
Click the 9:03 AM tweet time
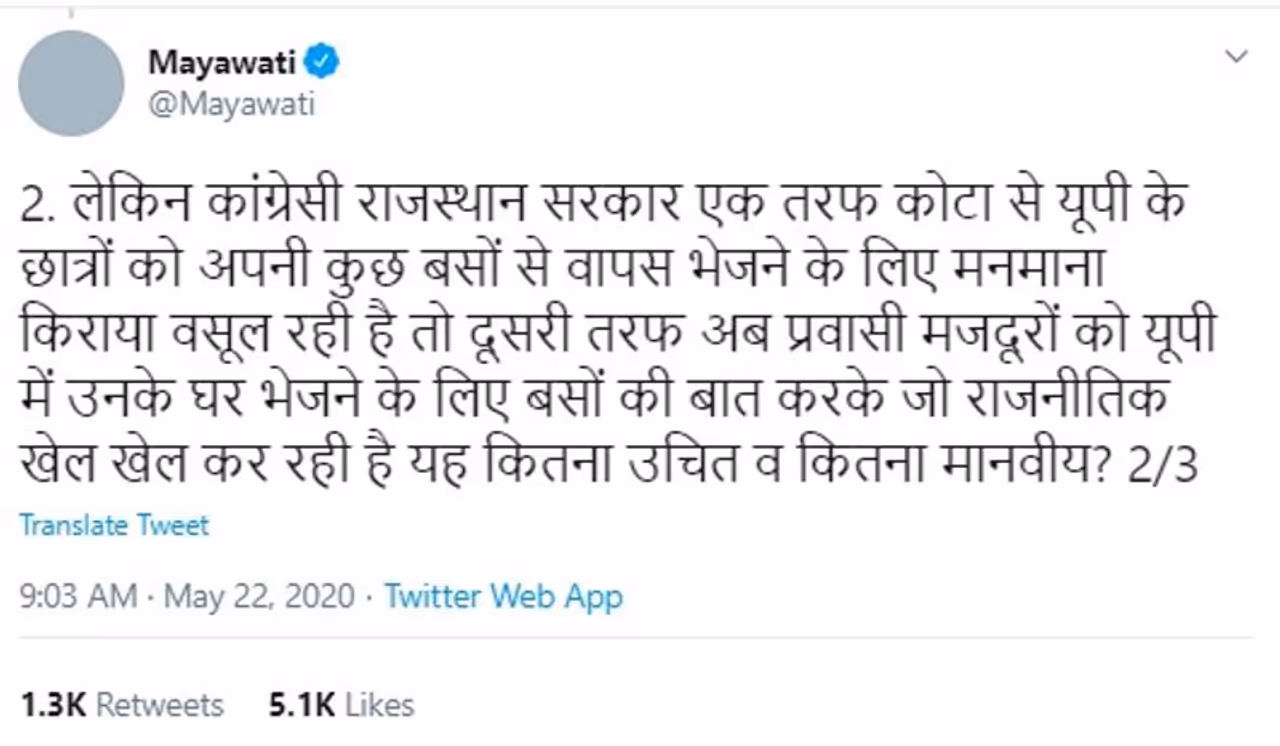(78, 597)
